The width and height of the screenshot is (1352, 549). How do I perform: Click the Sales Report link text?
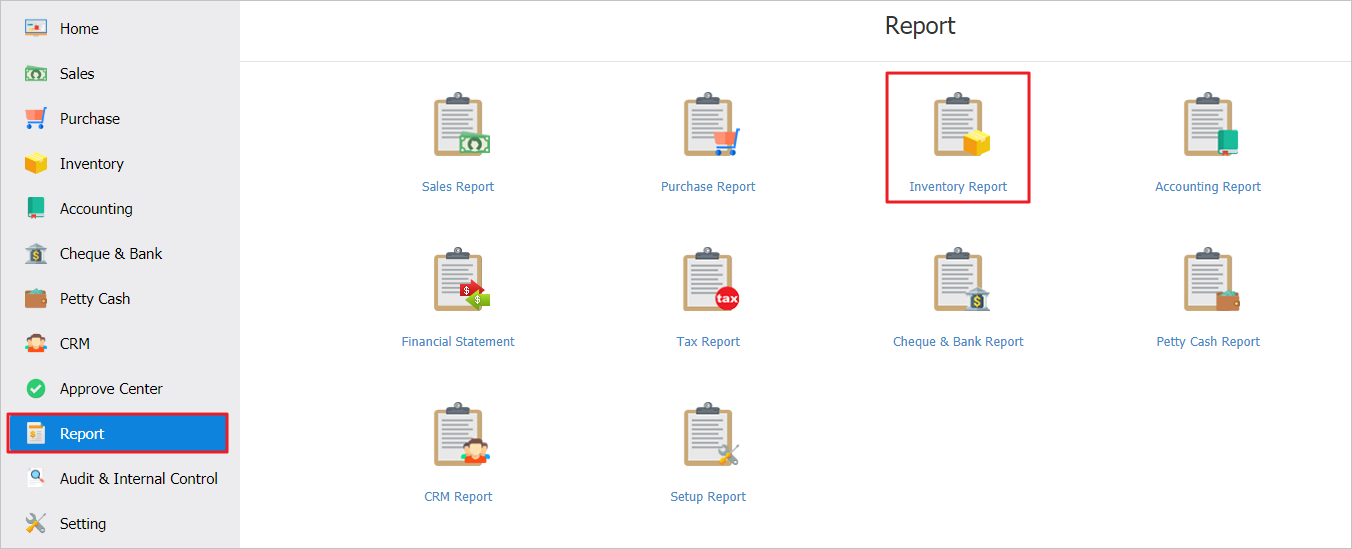pyautogui.click(x=458, y=187)
